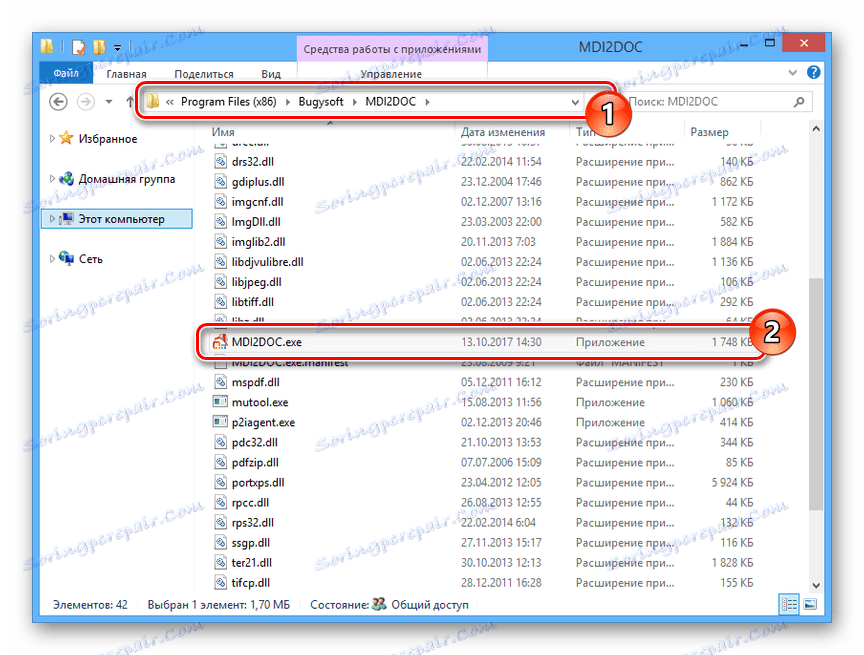Click the ter21.dll file name

252,562
